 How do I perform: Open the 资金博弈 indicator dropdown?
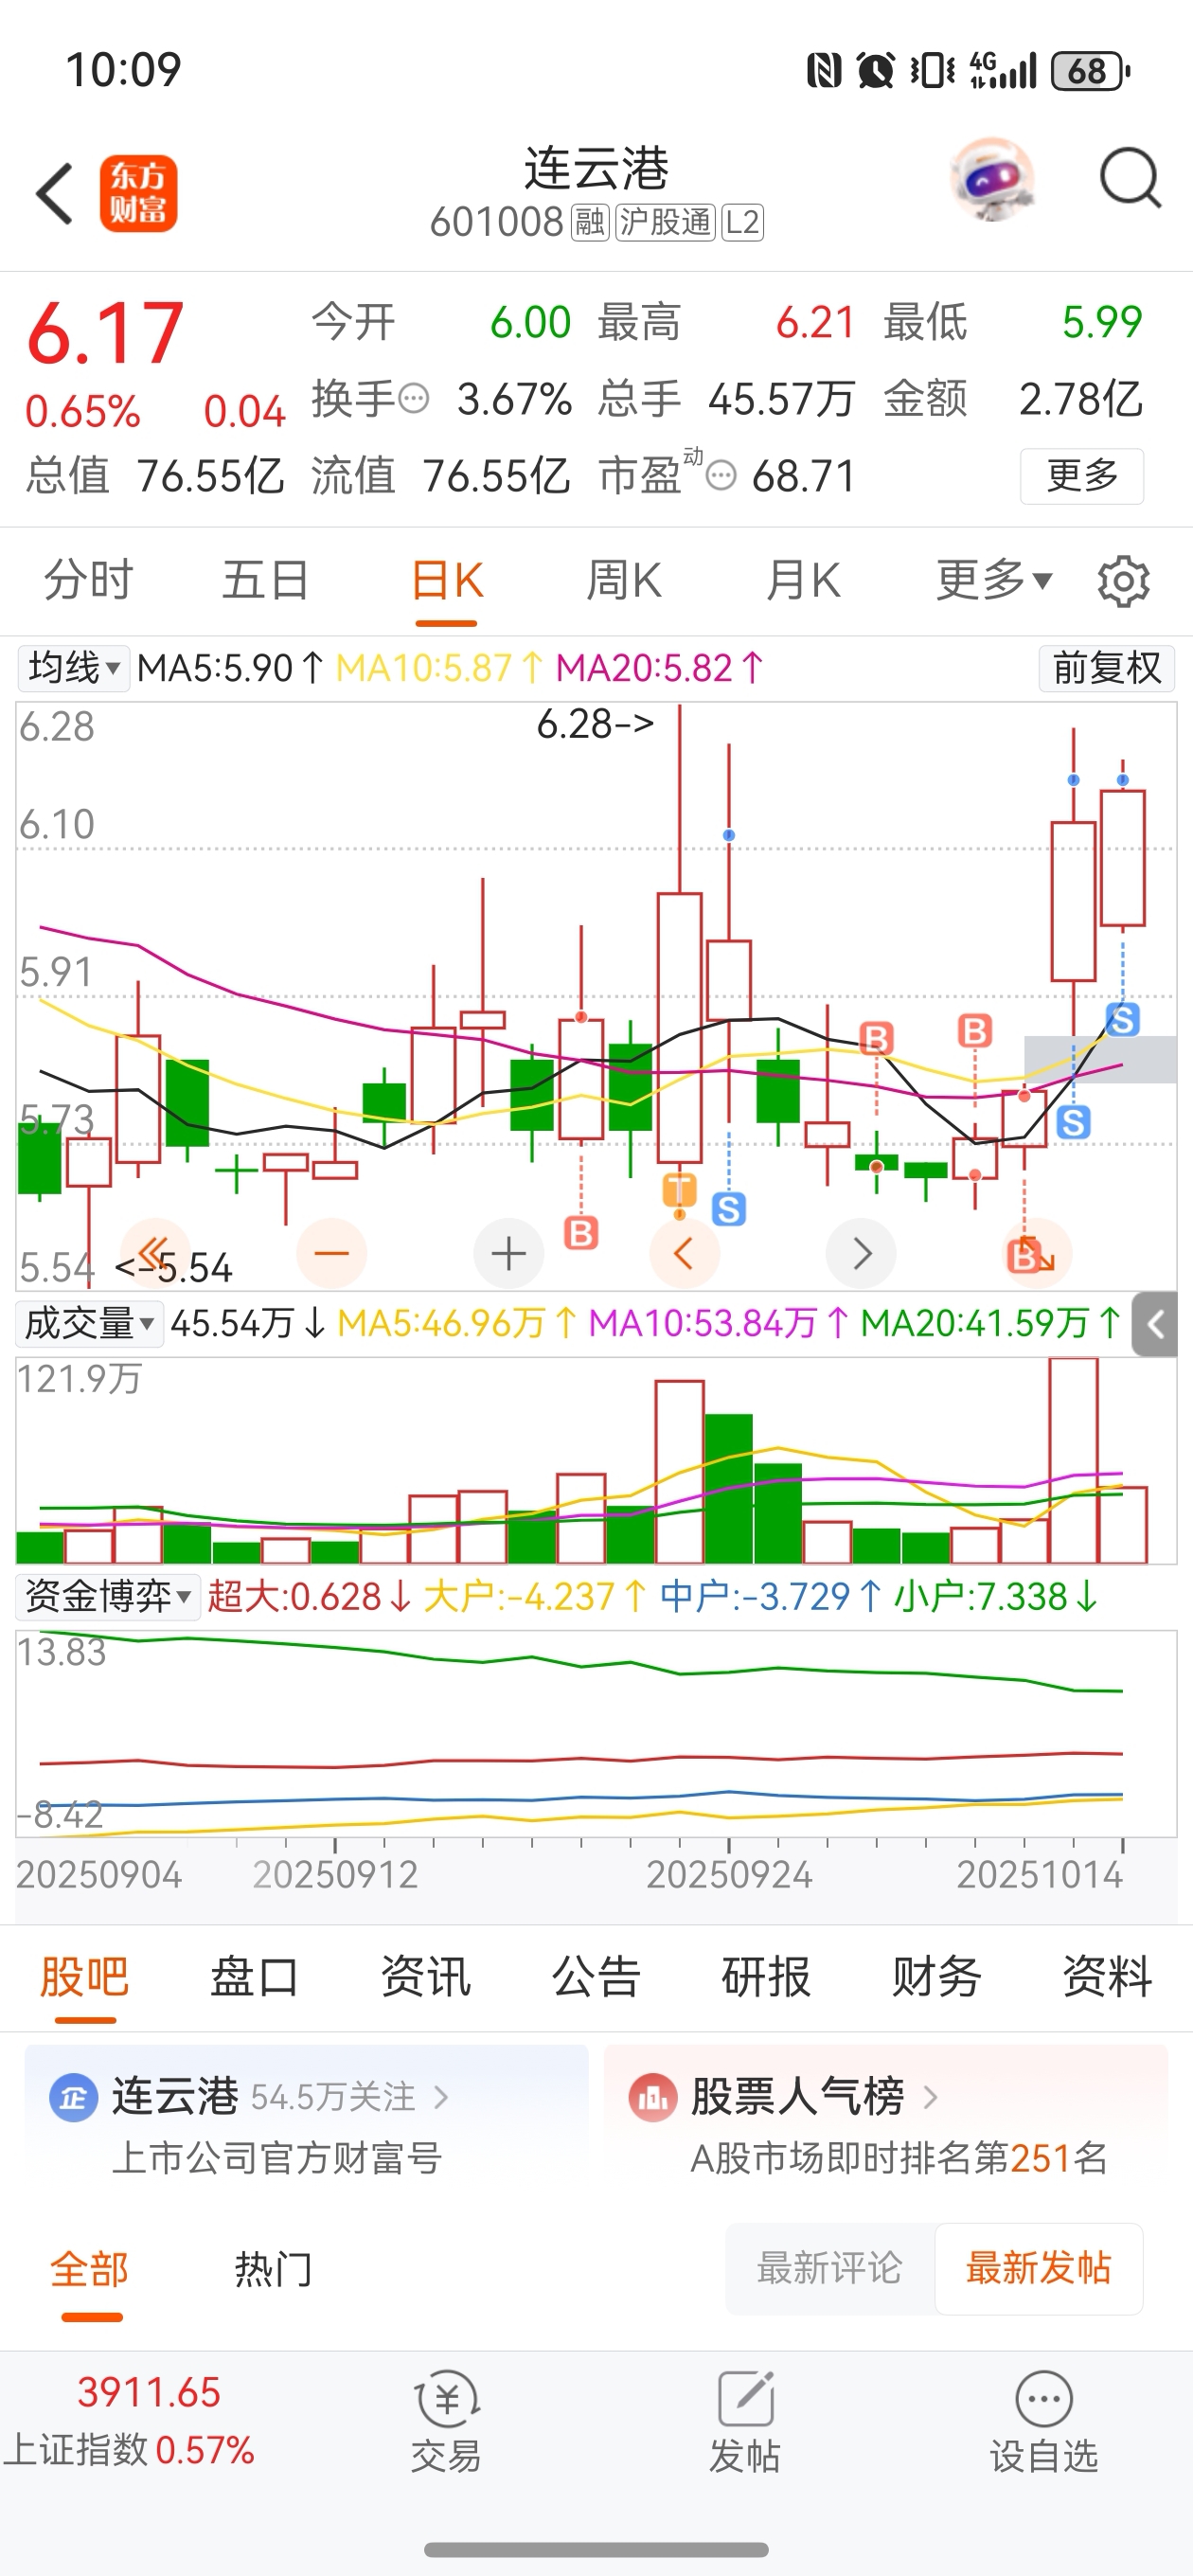coord(108,1597)
